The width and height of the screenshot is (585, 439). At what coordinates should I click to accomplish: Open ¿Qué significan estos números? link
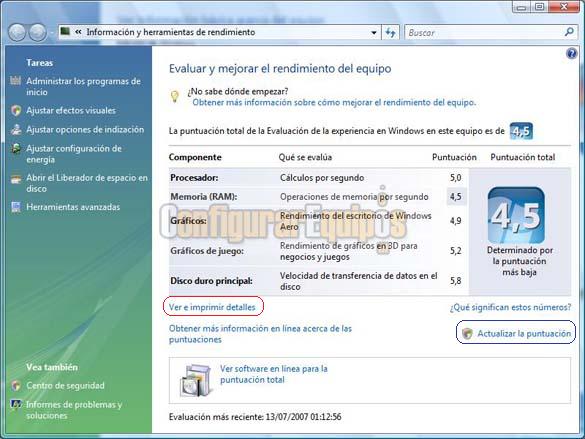pos(510,307)
